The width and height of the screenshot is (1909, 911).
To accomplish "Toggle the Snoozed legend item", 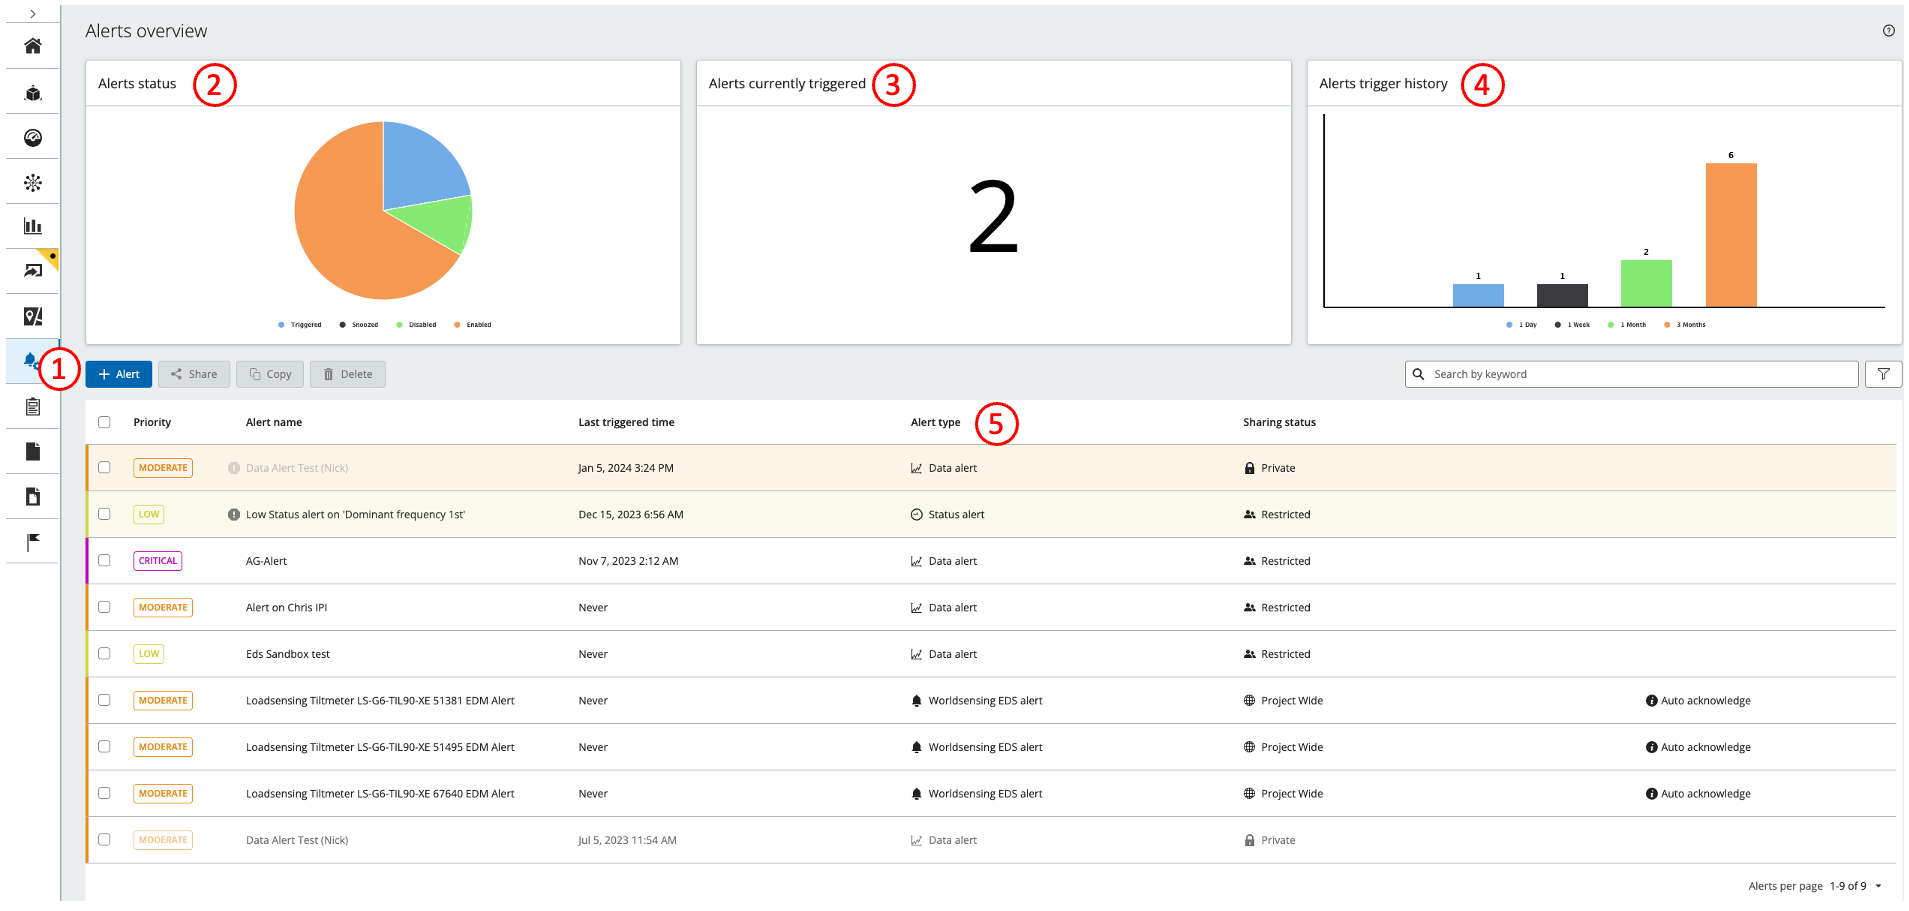I will click(359, 325).
